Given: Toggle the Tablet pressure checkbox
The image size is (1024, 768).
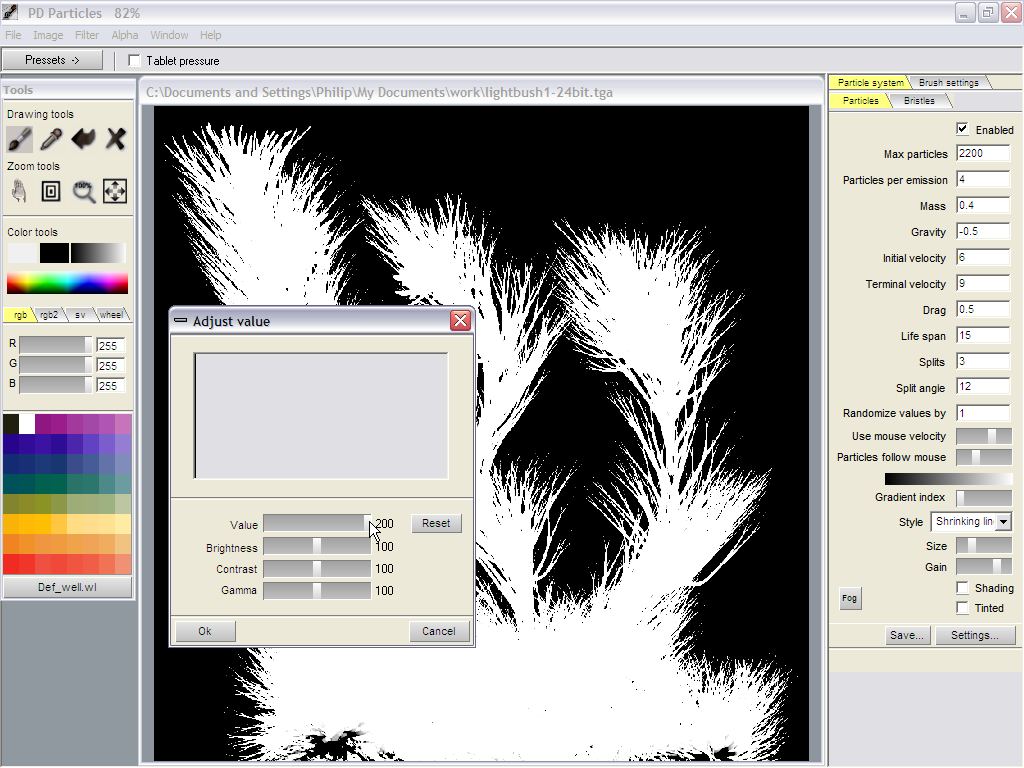Looking at the screenshot, I should click(x=135, y=61).
